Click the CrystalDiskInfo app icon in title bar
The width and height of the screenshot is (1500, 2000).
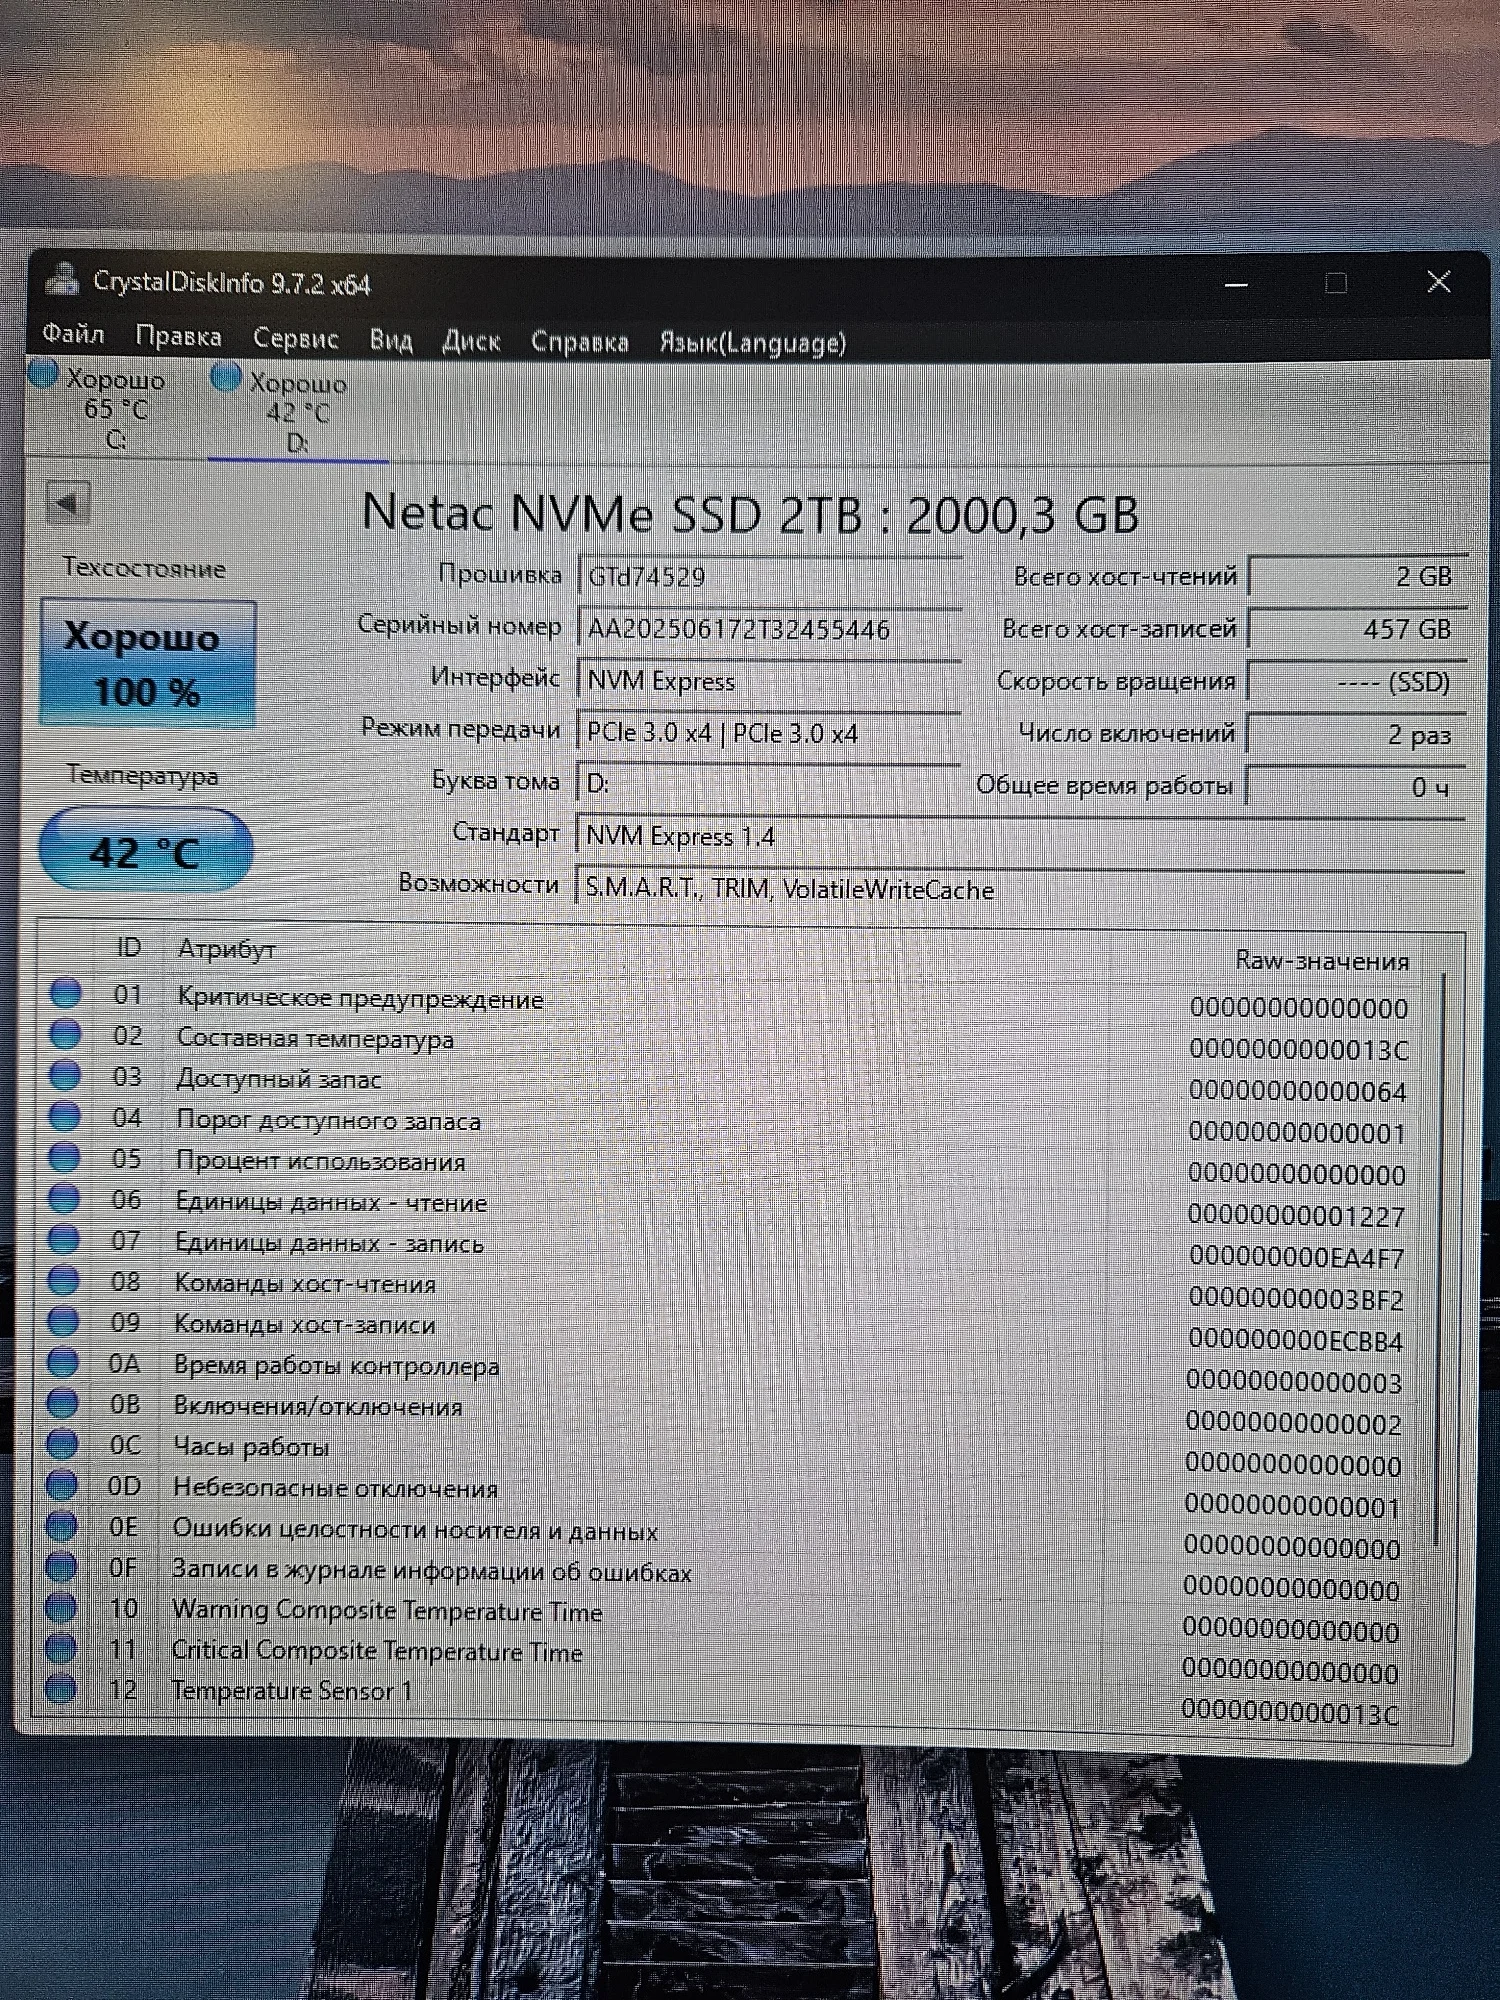[62, 279]
